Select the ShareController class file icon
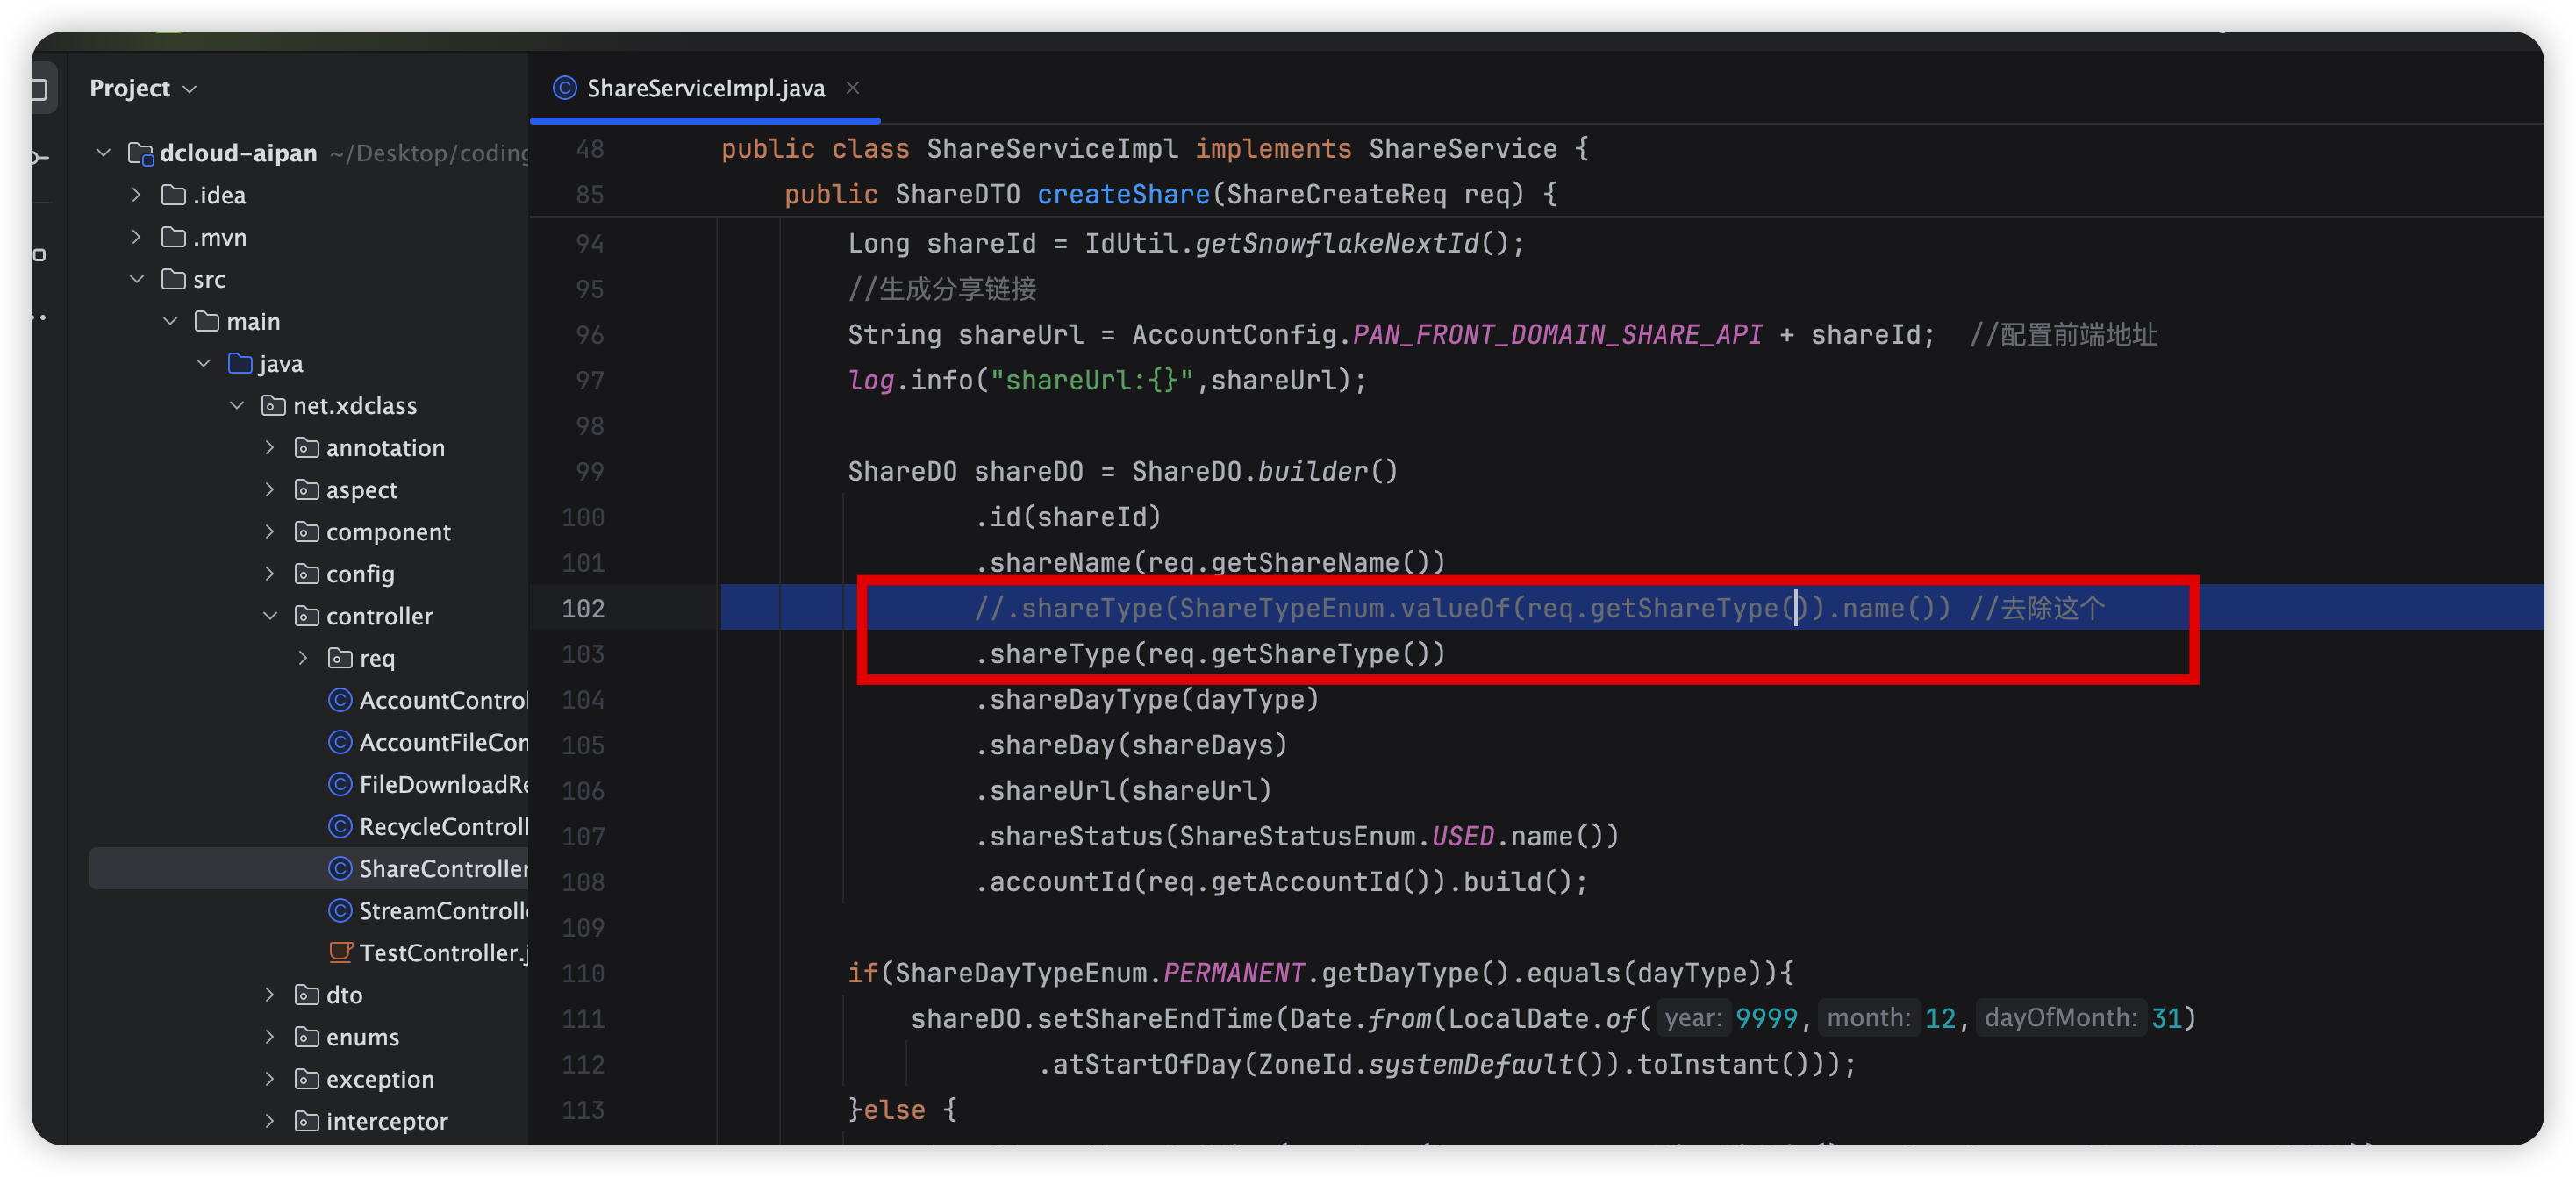The height and width of the screenshot is (1177, 2576). 340,868
